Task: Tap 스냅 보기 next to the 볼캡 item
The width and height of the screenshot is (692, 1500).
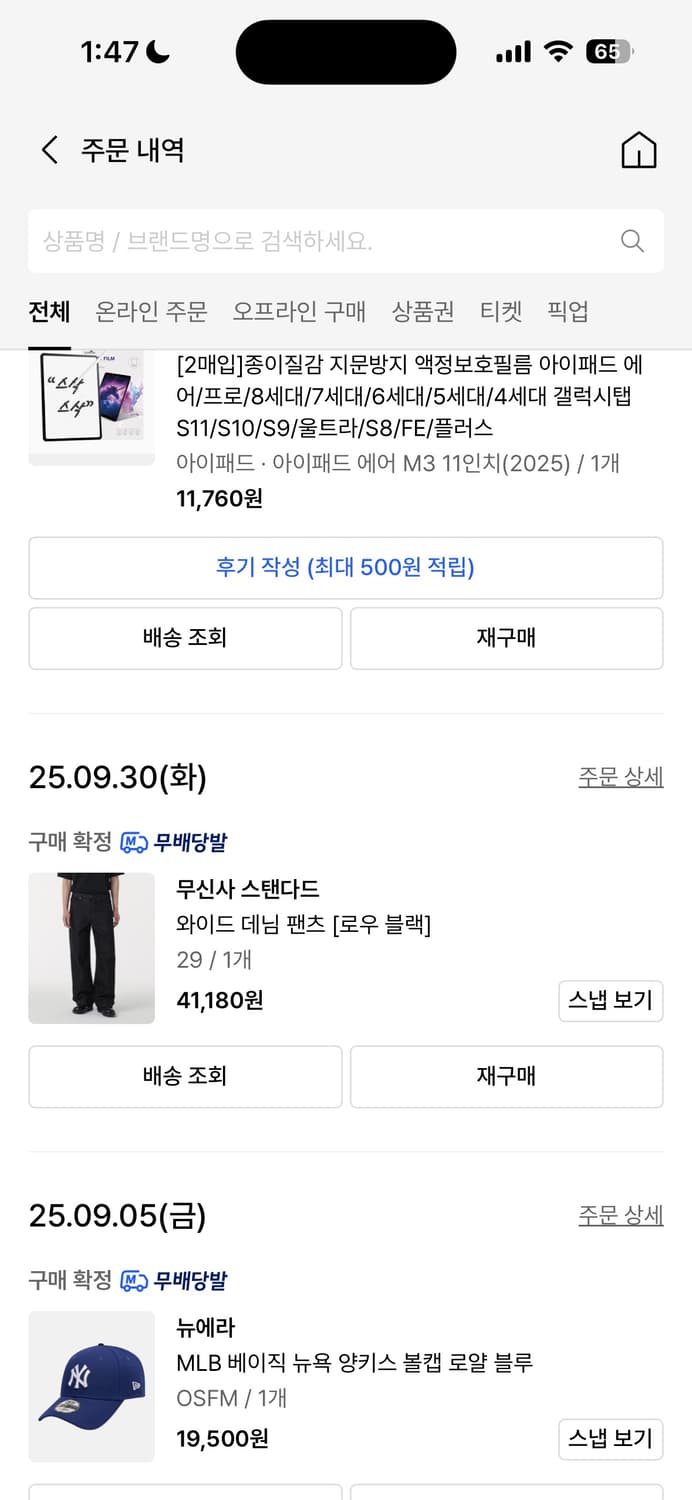Action: [x=610, y=1438]
